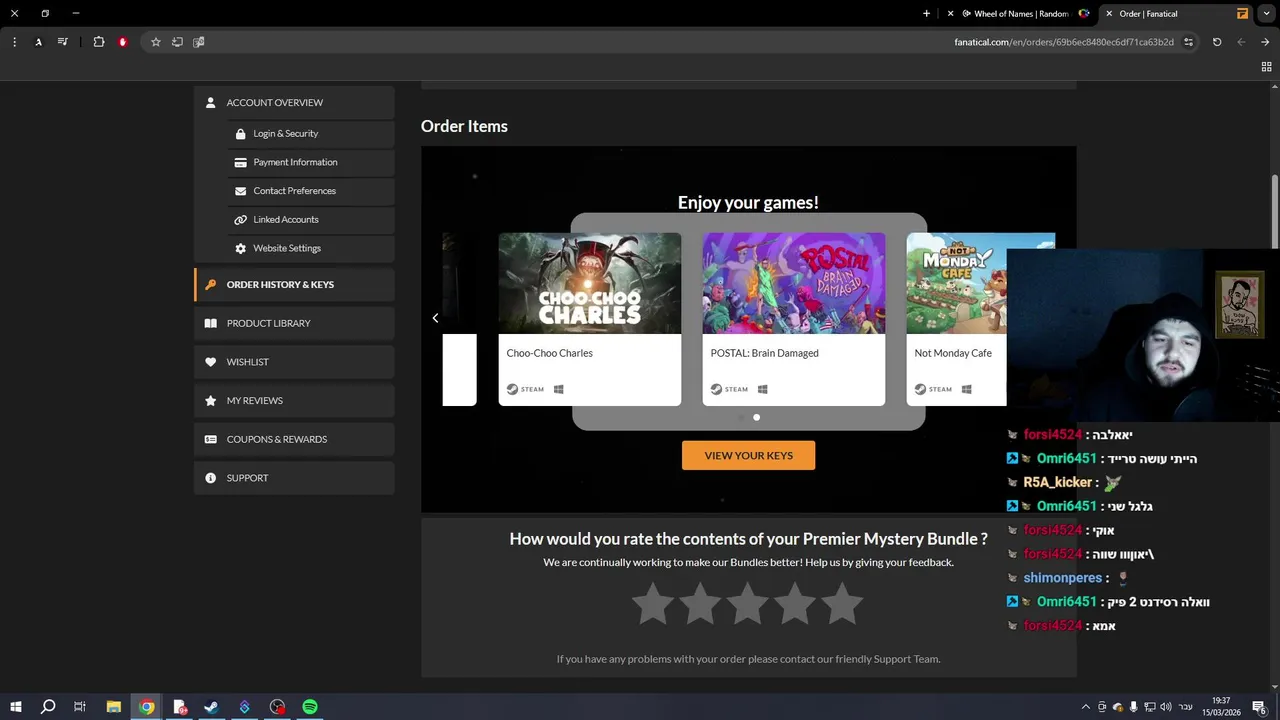
Task: Reload the Fanatical order page
Action: click(1217, 42)
